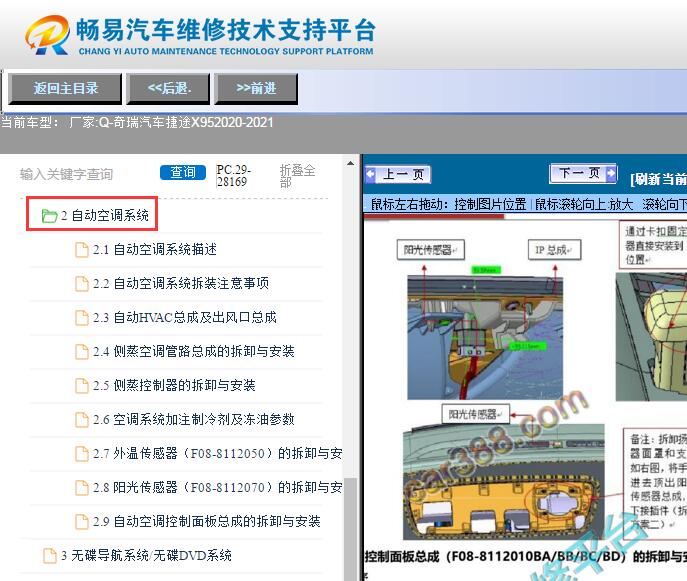Image resolution: width=687 pixels, height=581 pixels.
Task: Click the 返回主目录 button
Action: (65, 89)
